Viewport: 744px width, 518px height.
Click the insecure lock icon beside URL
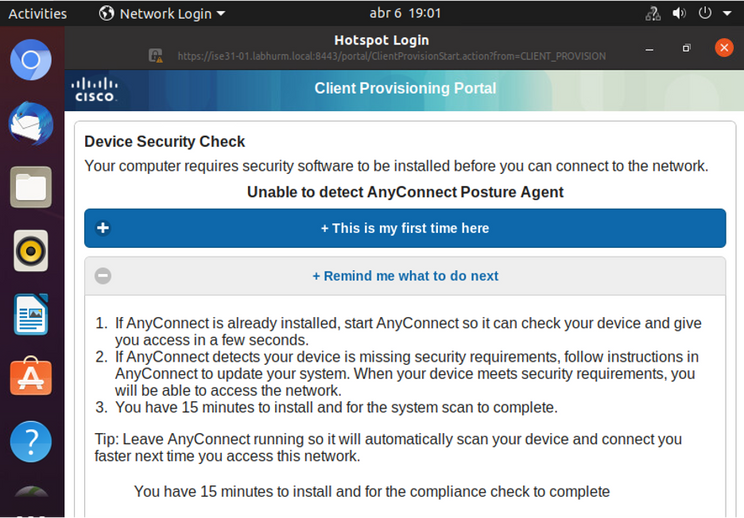tap(155, 56)
